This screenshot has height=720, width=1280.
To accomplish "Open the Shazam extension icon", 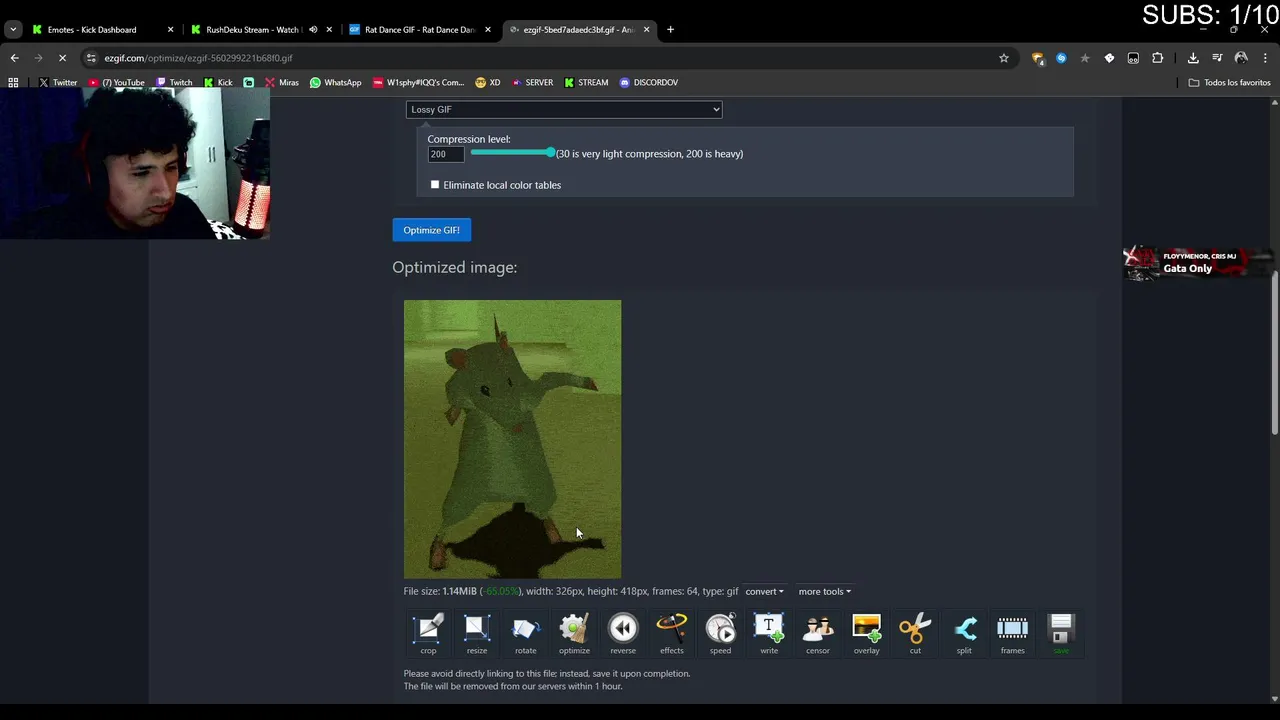I will click(x=1061, y=58).
